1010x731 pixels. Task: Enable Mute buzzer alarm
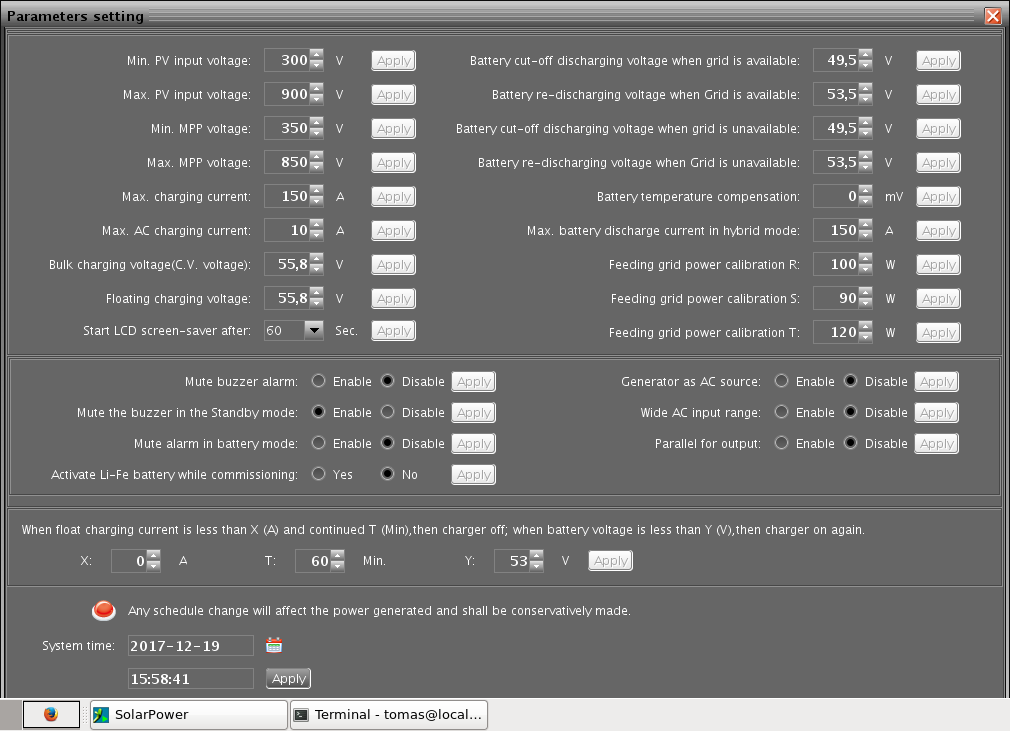[x=318, y=381]
